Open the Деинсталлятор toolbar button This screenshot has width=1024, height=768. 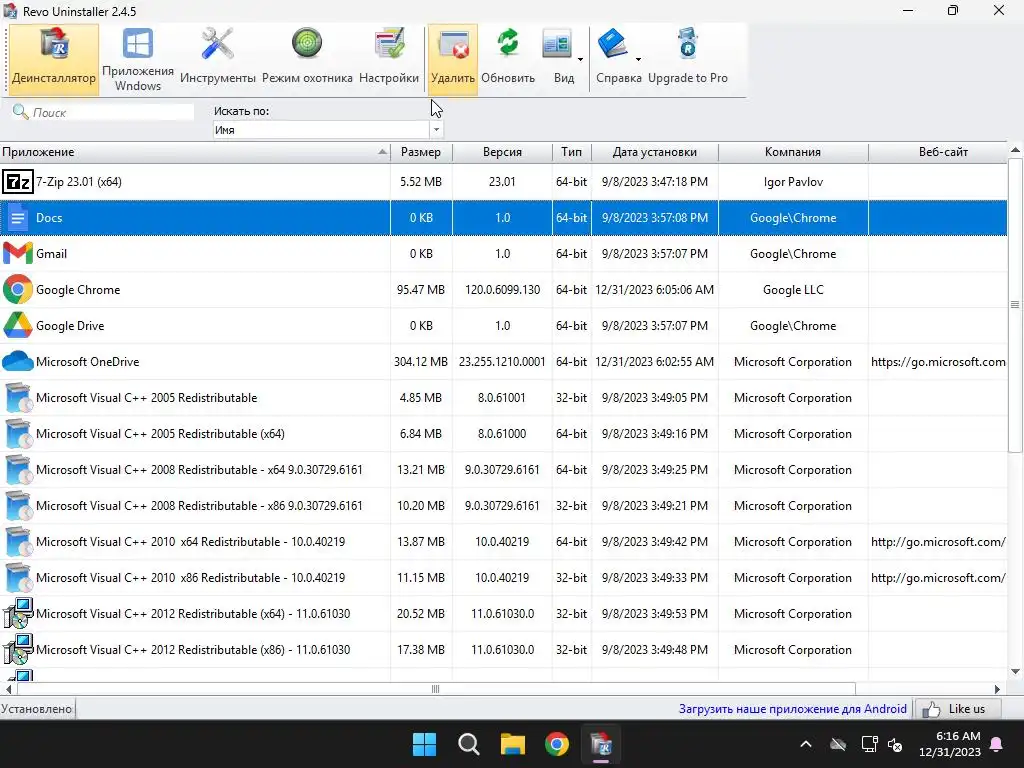tap(54, 59)
